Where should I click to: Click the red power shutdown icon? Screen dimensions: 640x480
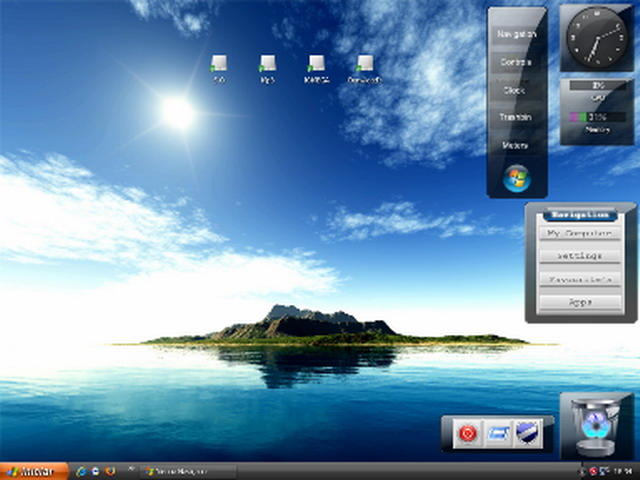(x=467, y=433)
